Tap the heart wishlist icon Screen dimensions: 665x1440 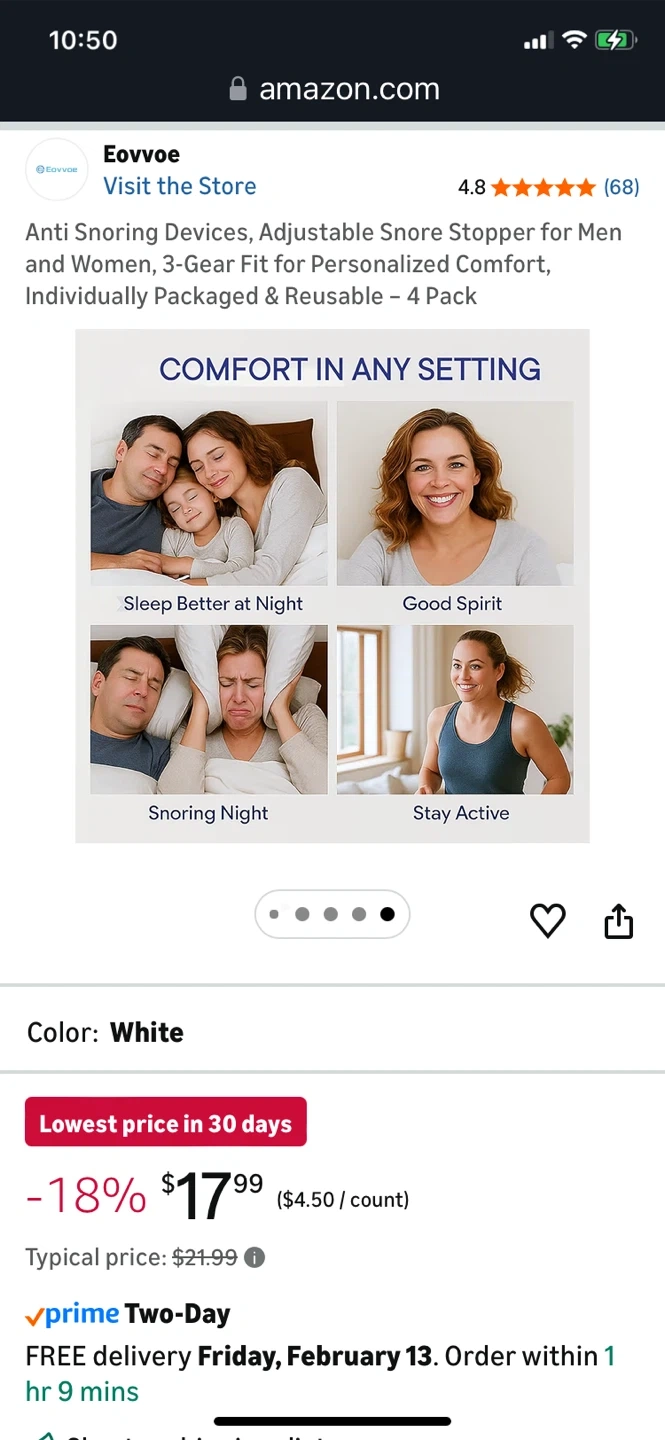pos(547,920)
